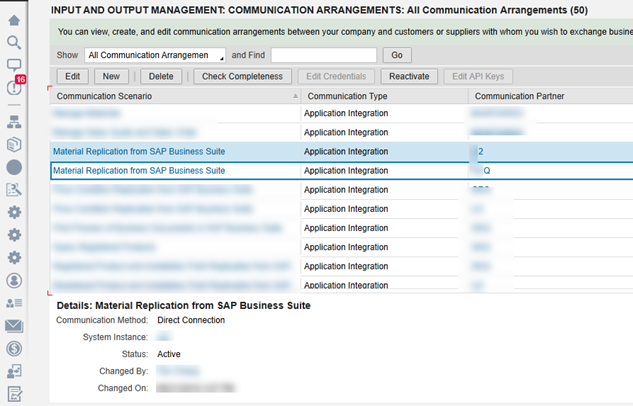
Task: Open the search magnifier in sidebar
Action: coord(14,42)
